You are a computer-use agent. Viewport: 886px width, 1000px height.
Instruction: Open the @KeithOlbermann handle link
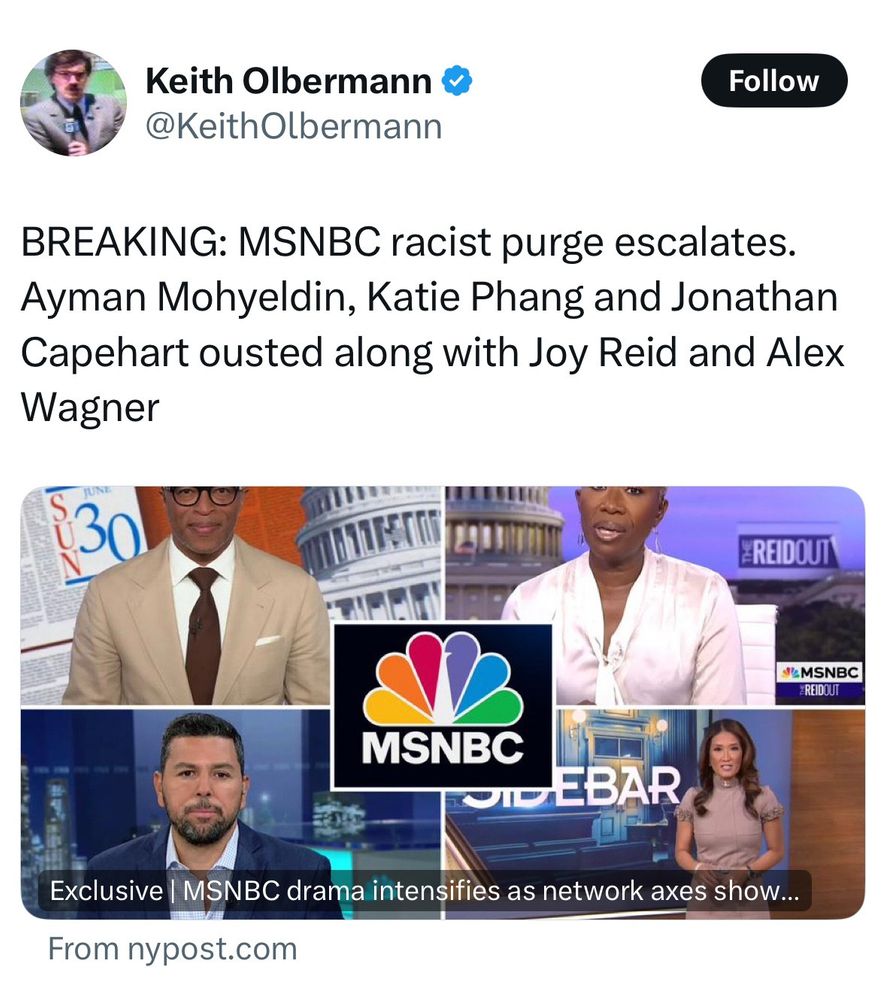tap(294, 126)
